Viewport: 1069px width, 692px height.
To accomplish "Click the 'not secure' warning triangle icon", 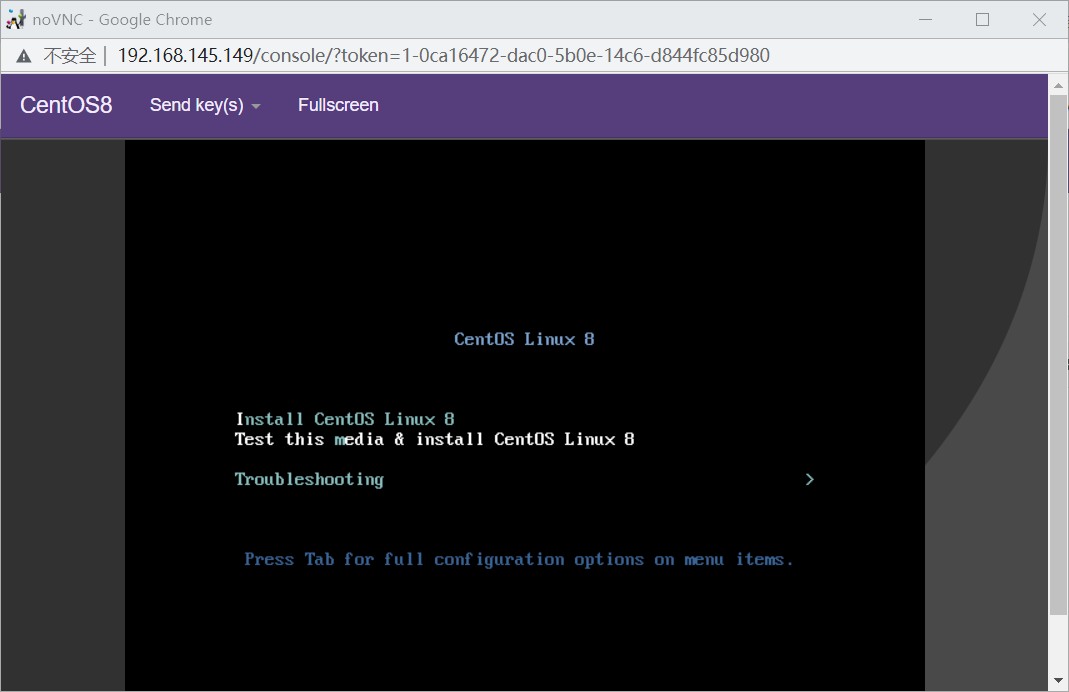I will pyautogui.click(x=24, y=56).
